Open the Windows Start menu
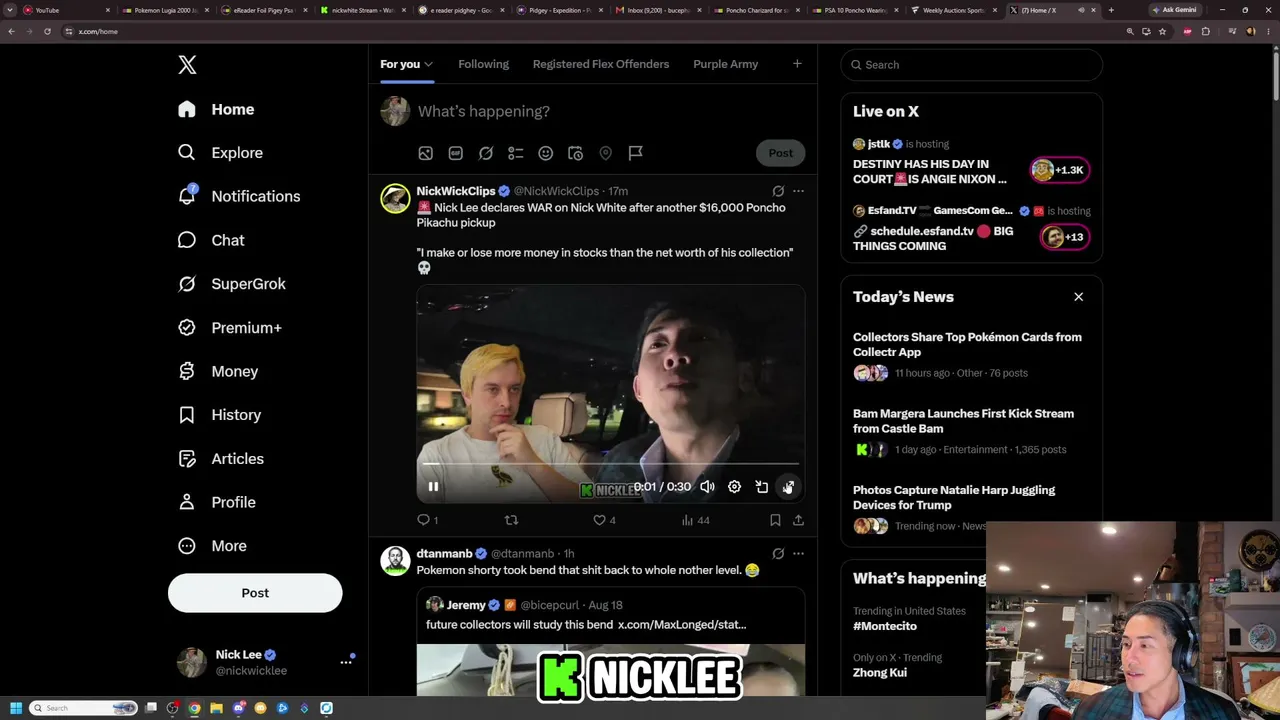The height and width of the screenshot is (720, 1280). point(15,708)
